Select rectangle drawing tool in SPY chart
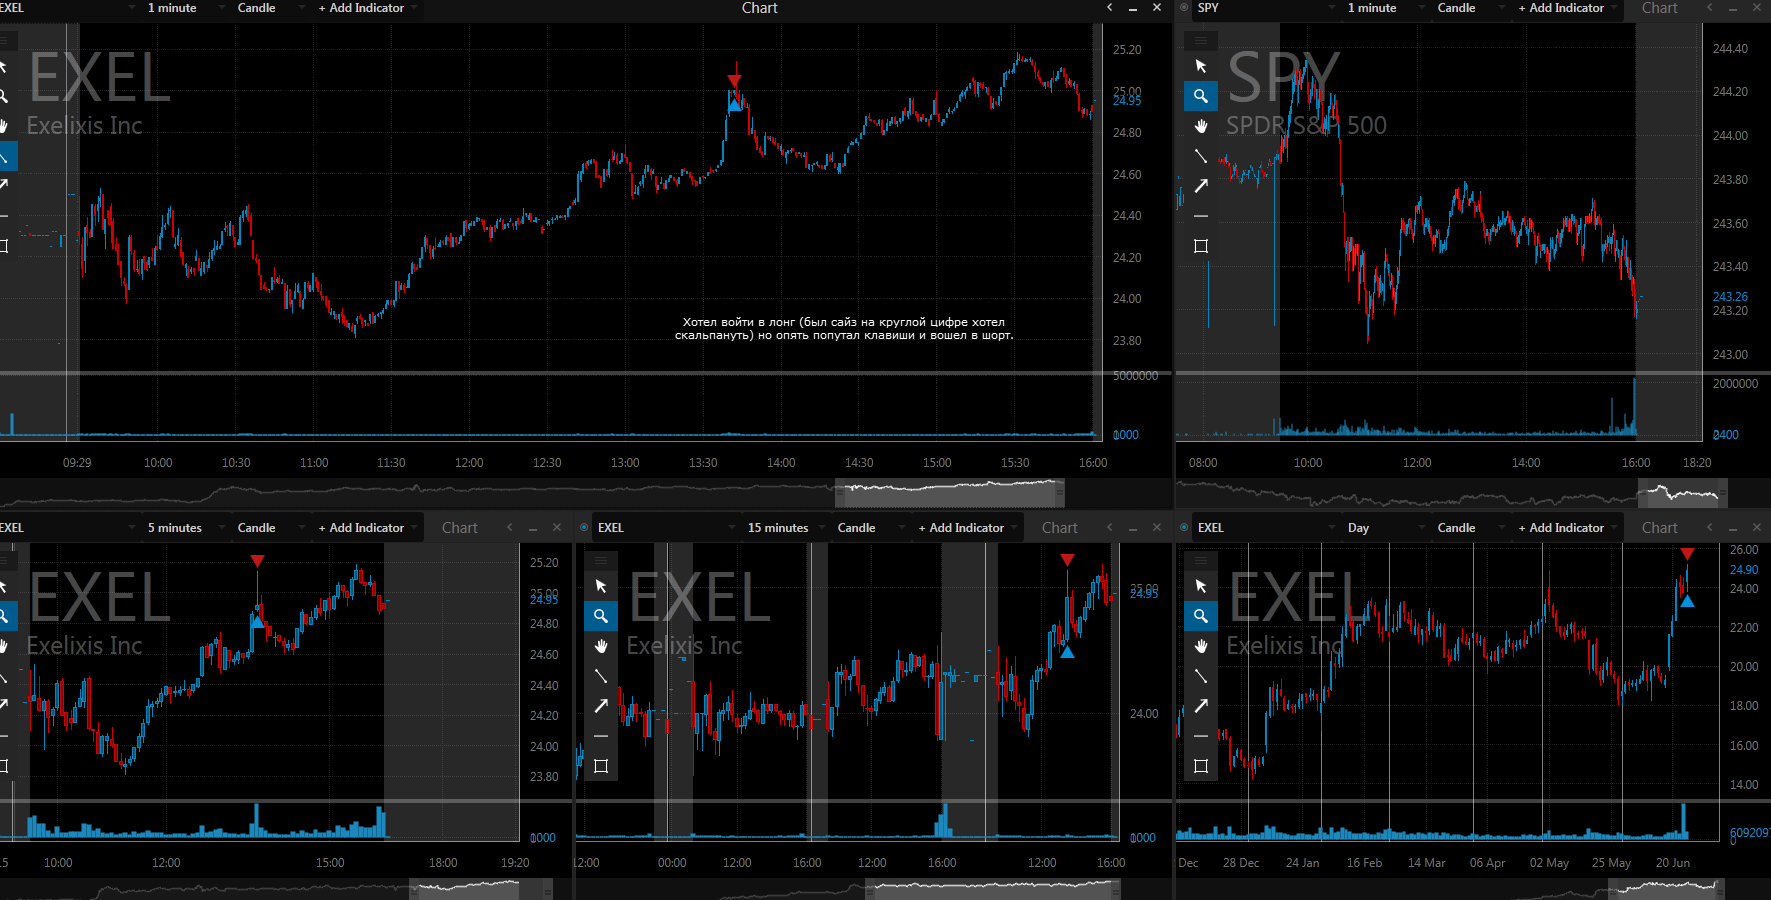The height and width of the screenshot is (900, 1771). click(x=1201, y=246)
